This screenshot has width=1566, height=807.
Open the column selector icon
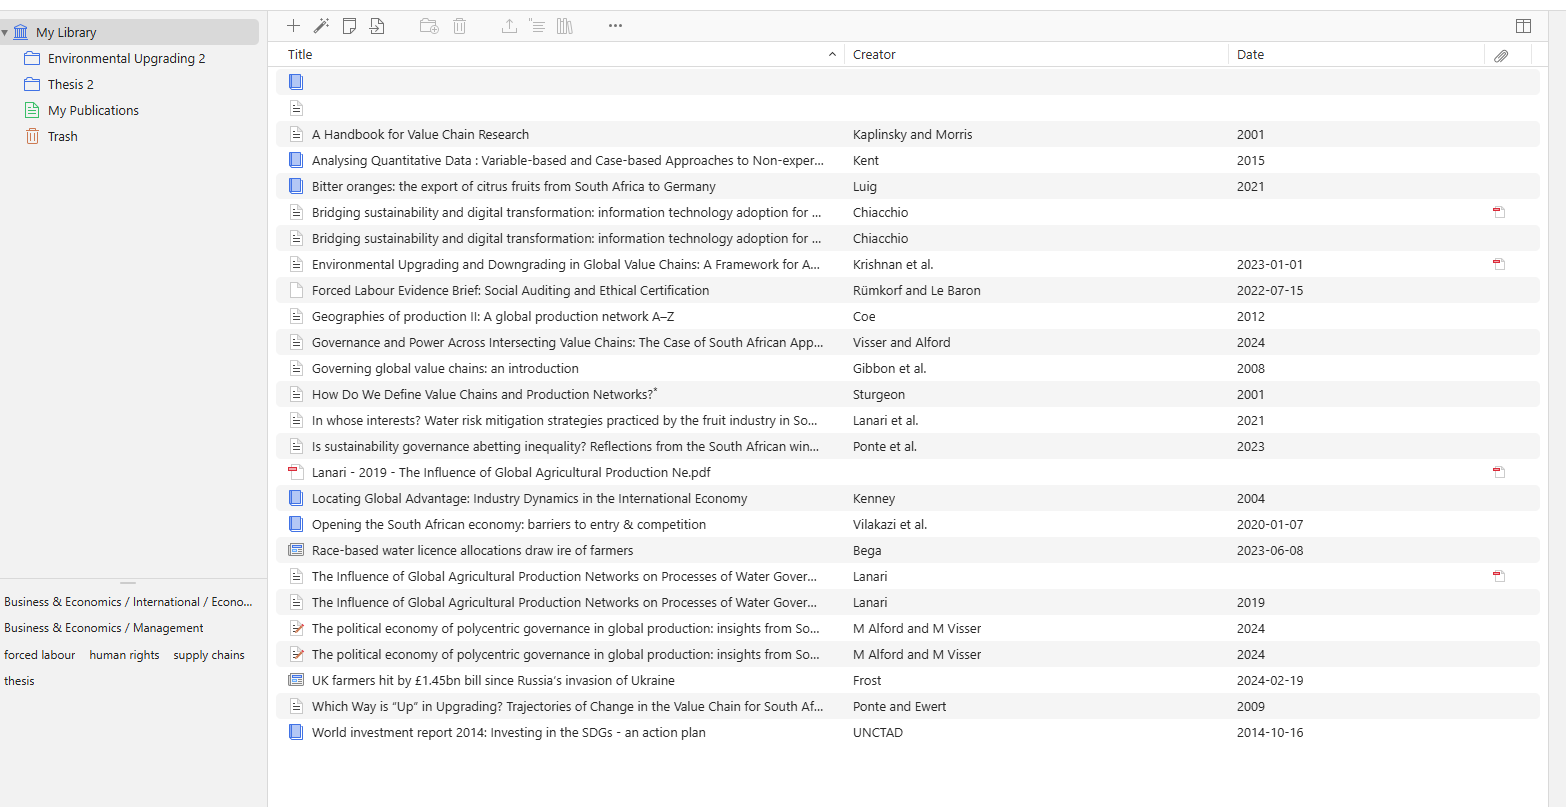pos(1523,26)
